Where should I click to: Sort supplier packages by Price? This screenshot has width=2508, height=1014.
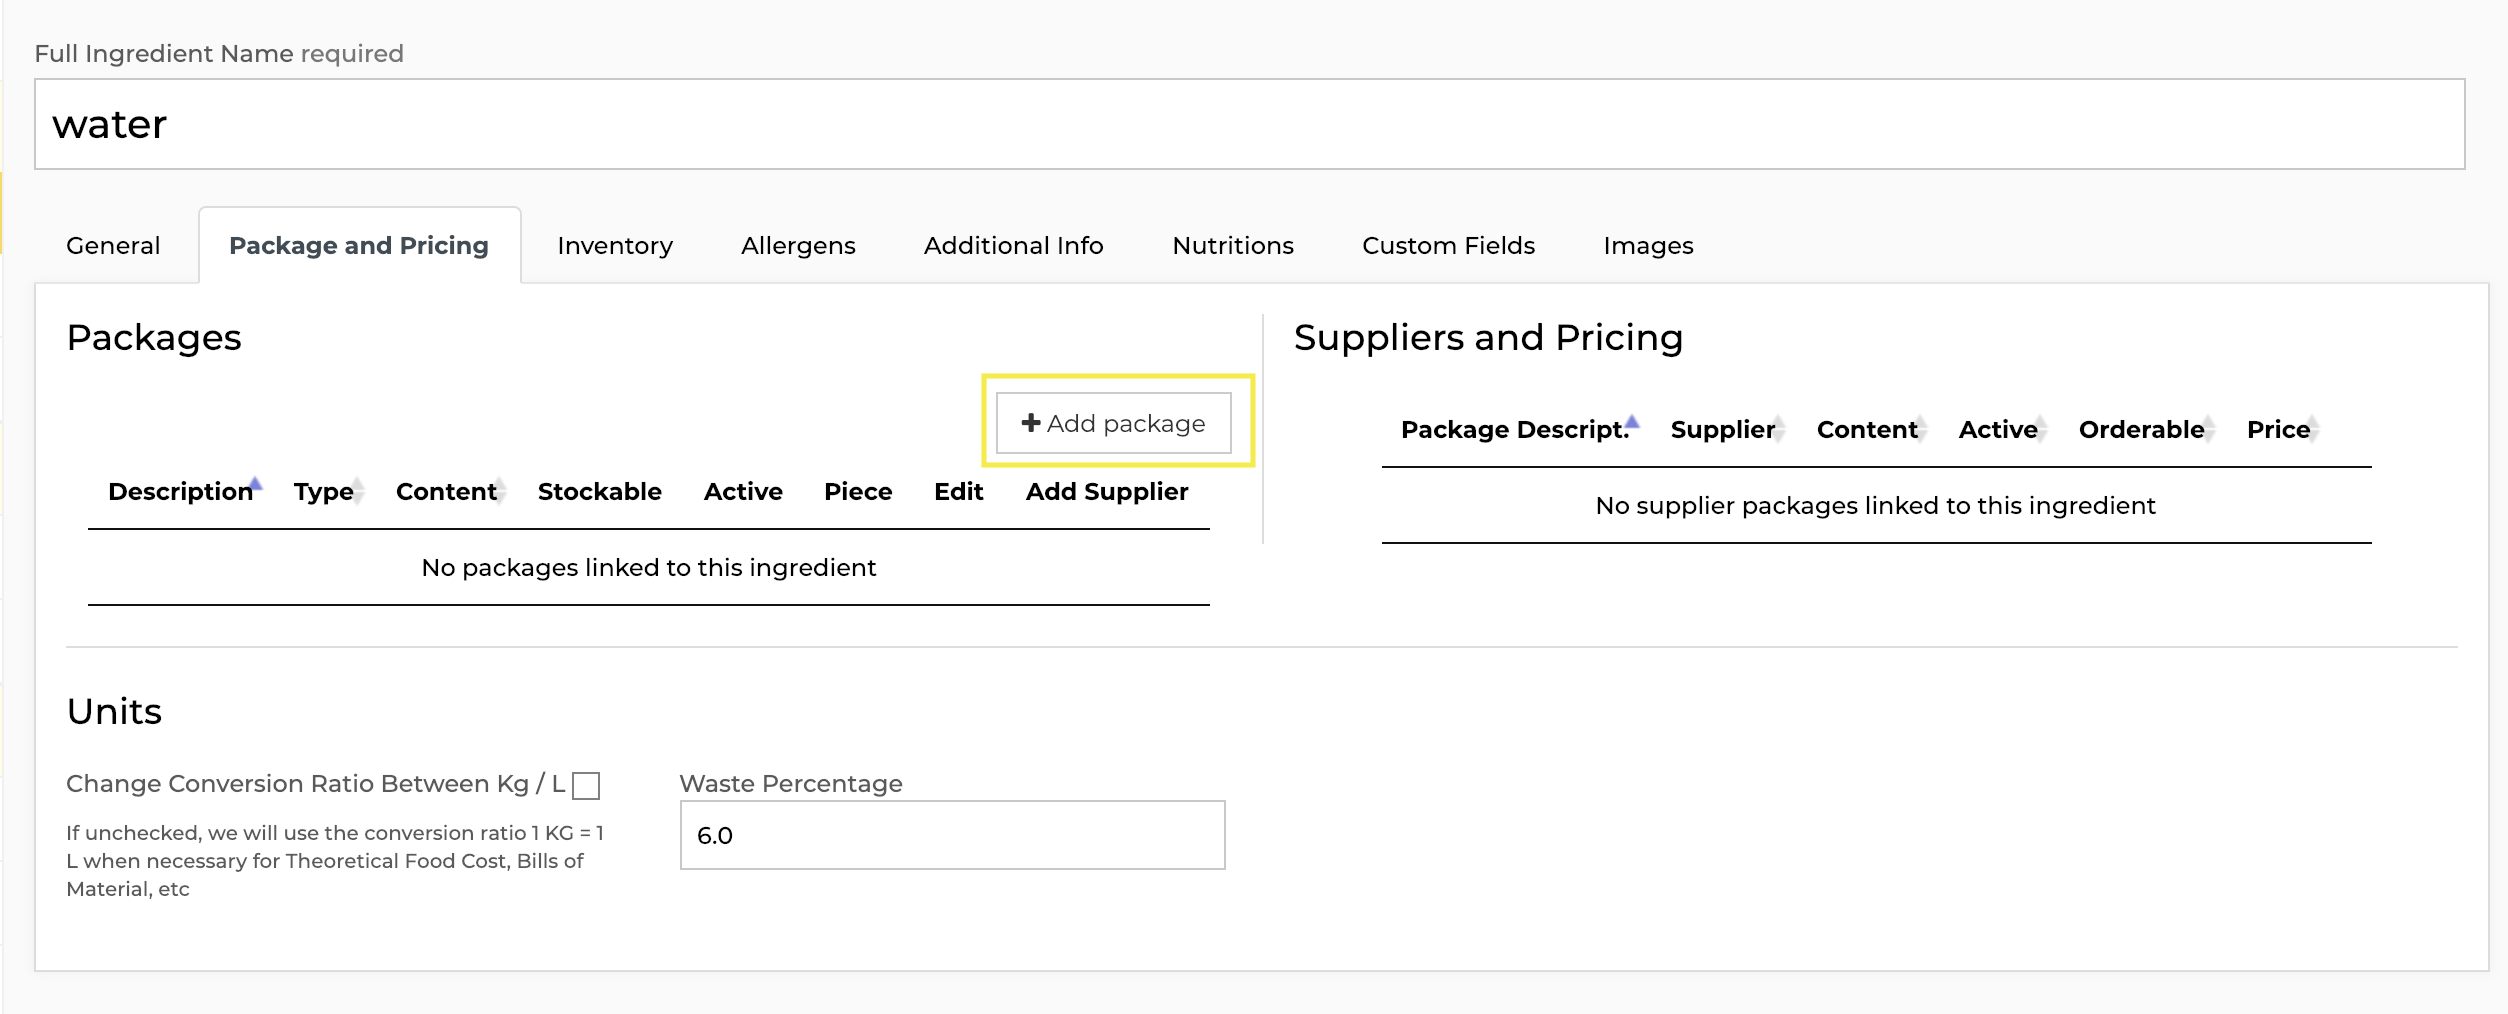pyautogui.click(x=2281, y=429)
